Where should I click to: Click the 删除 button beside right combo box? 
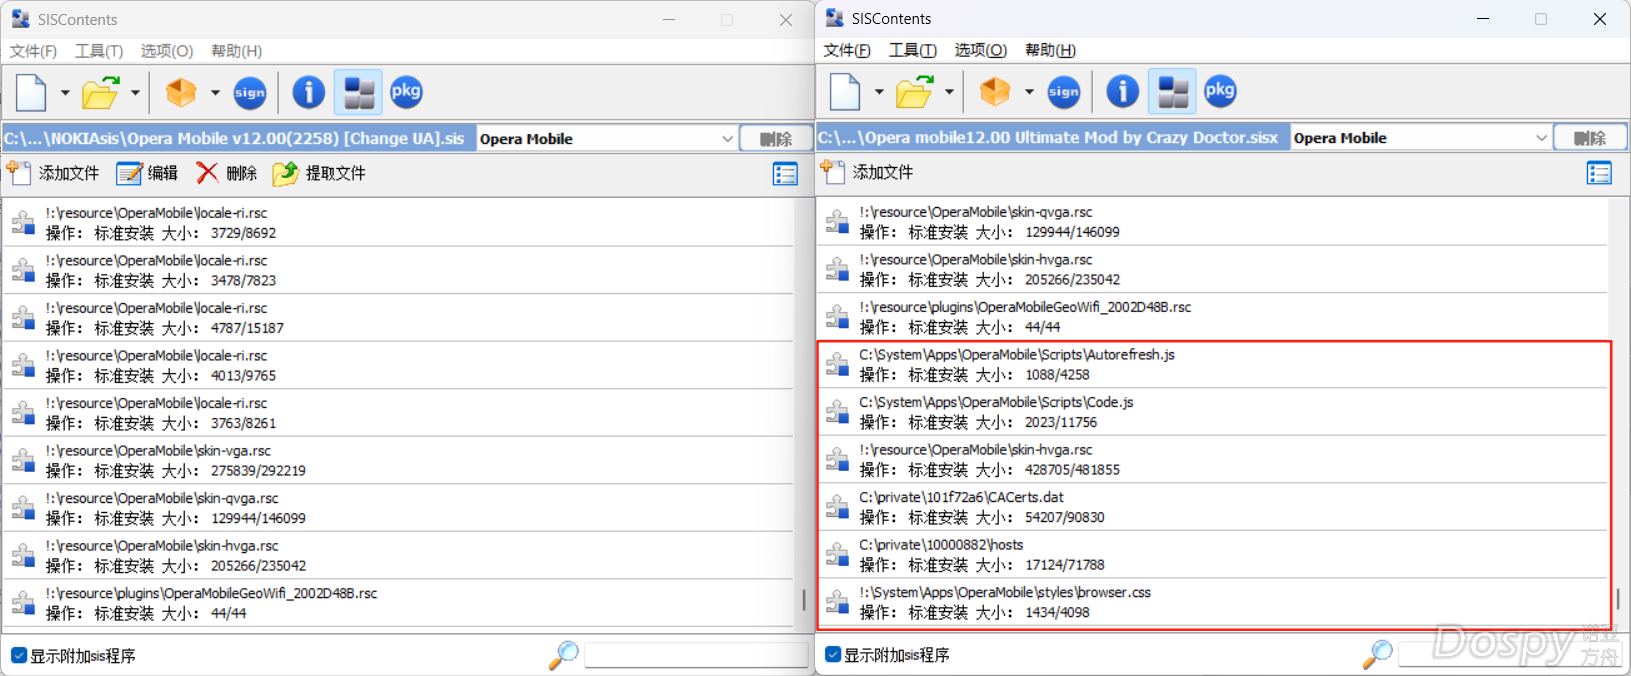[1590, 138]
